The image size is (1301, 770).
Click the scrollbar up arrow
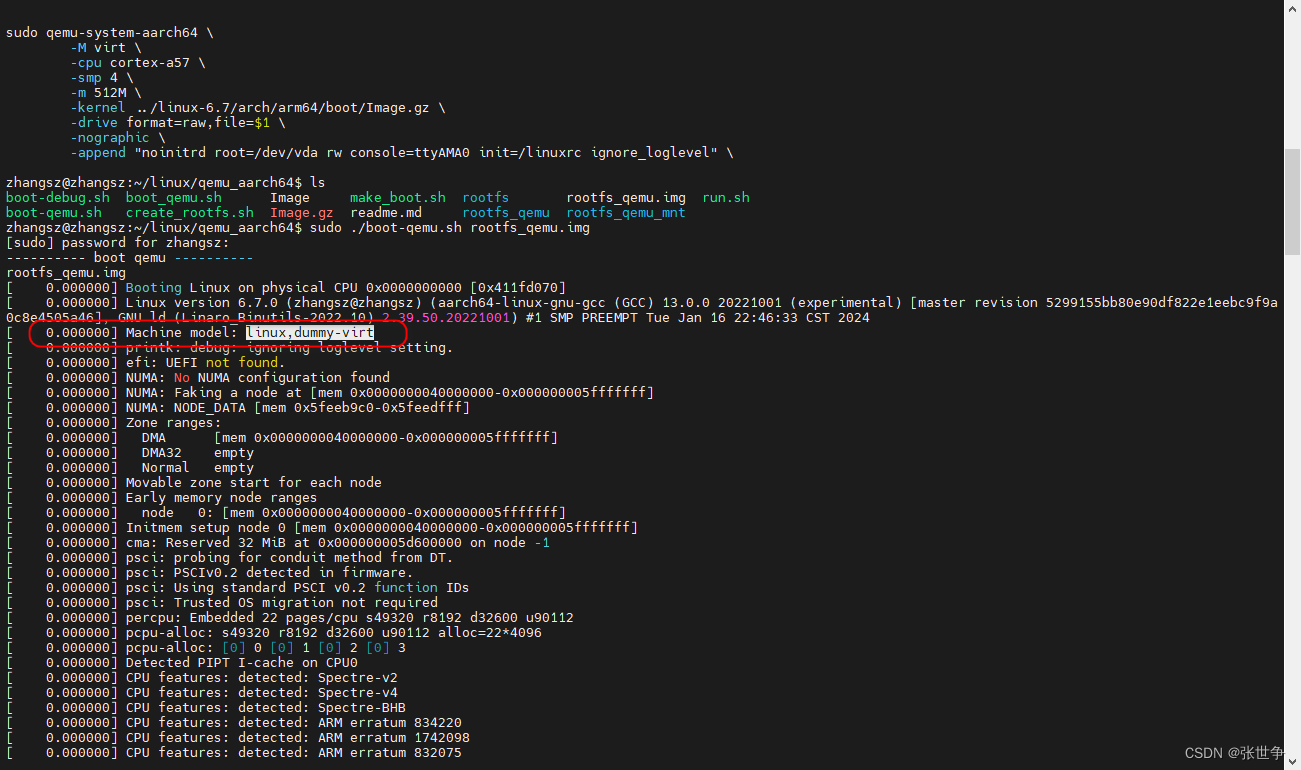point(1293,8)
